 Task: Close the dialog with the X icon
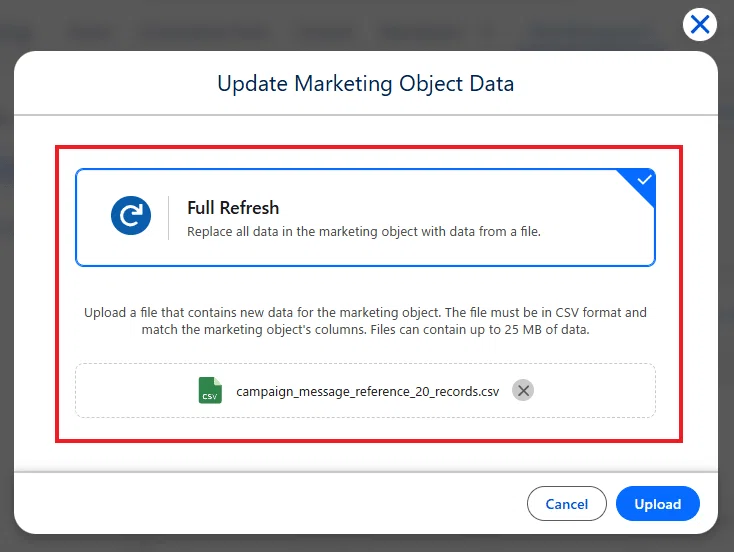[699, 24]
